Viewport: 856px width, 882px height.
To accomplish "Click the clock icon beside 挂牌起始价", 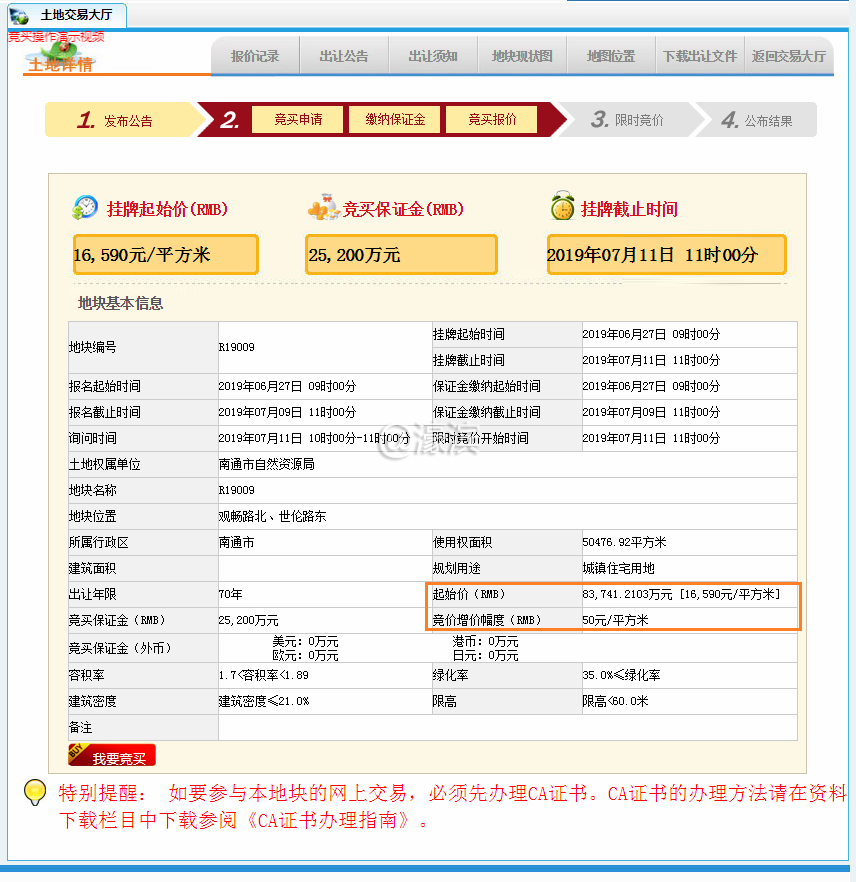I will pyautogui.click(x=85, y=208).
